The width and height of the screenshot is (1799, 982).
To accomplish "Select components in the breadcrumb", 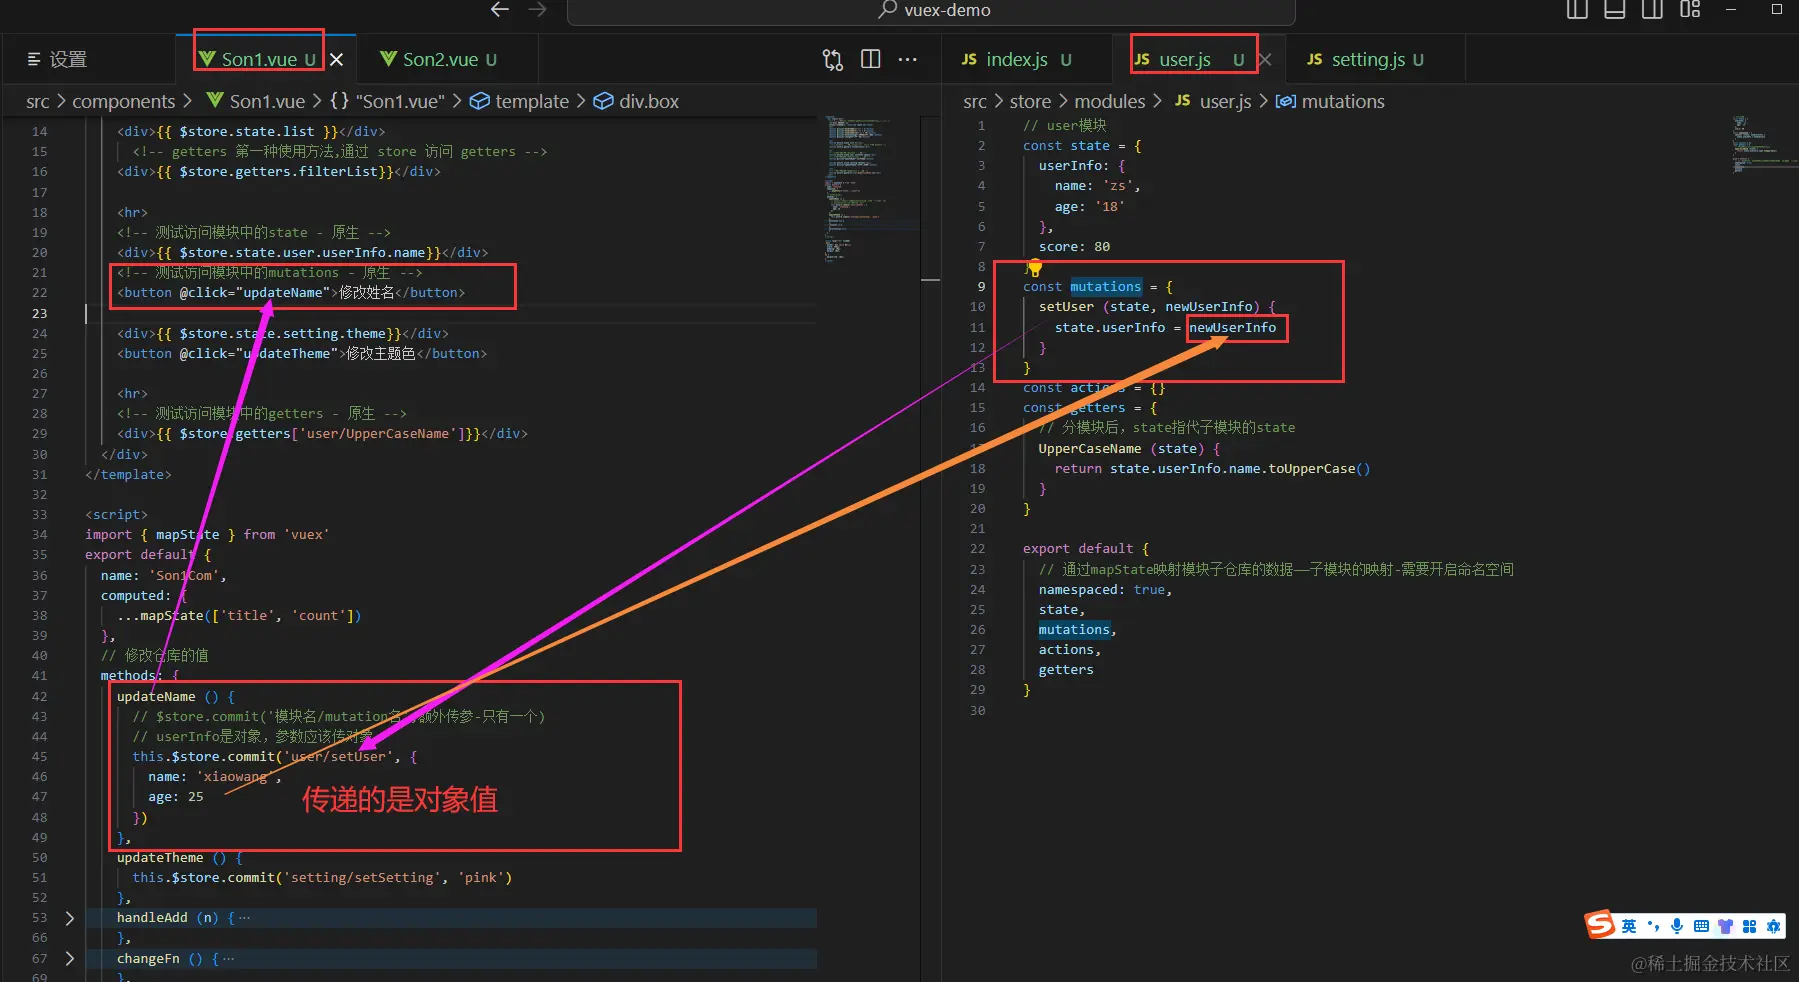I will pos(124,101).
